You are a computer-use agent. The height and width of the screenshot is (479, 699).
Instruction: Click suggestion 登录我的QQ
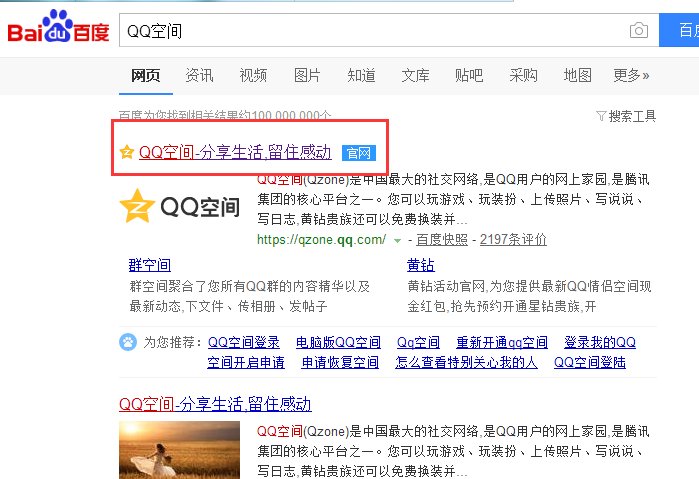(x=600, y=342)
